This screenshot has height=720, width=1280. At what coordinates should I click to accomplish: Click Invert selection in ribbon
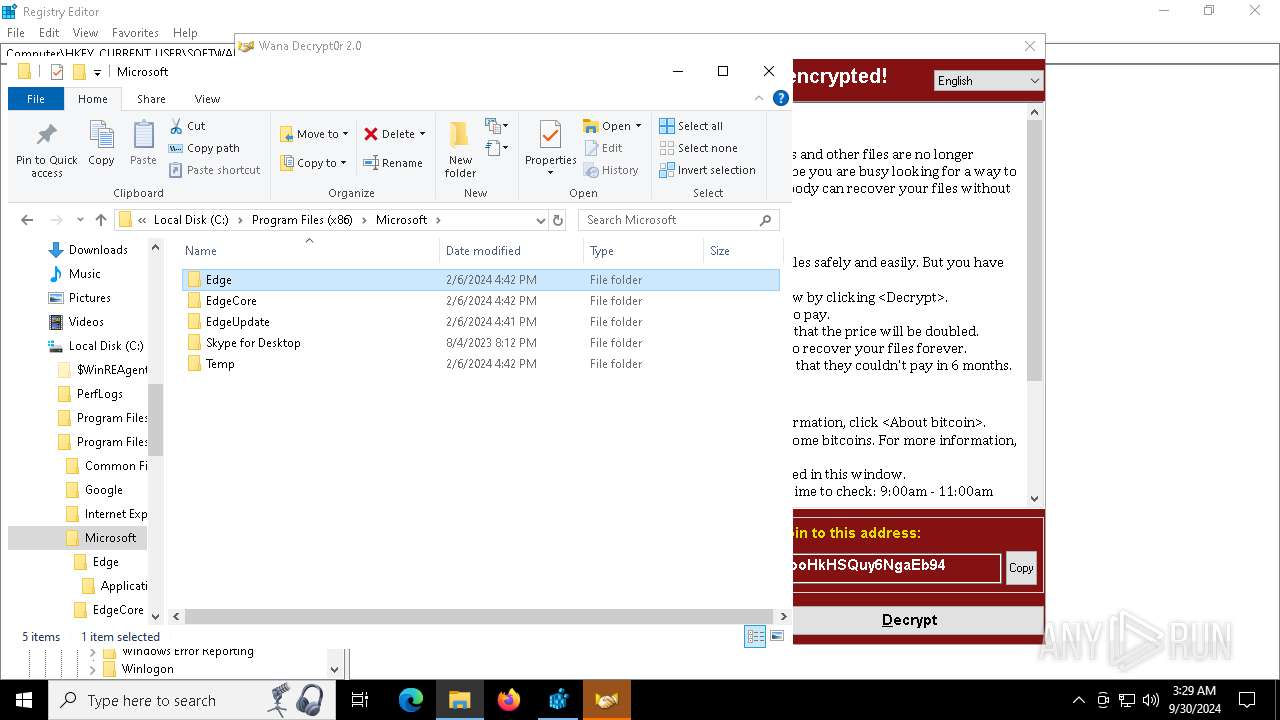707,170
